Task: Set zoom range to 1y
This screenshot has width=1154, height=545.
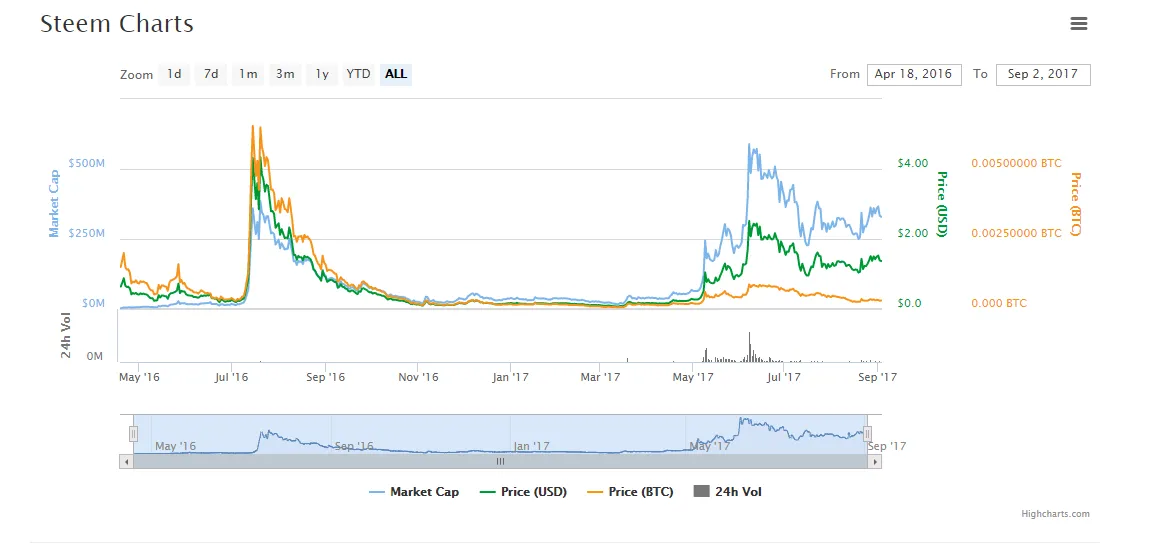Action: (322, 74)
